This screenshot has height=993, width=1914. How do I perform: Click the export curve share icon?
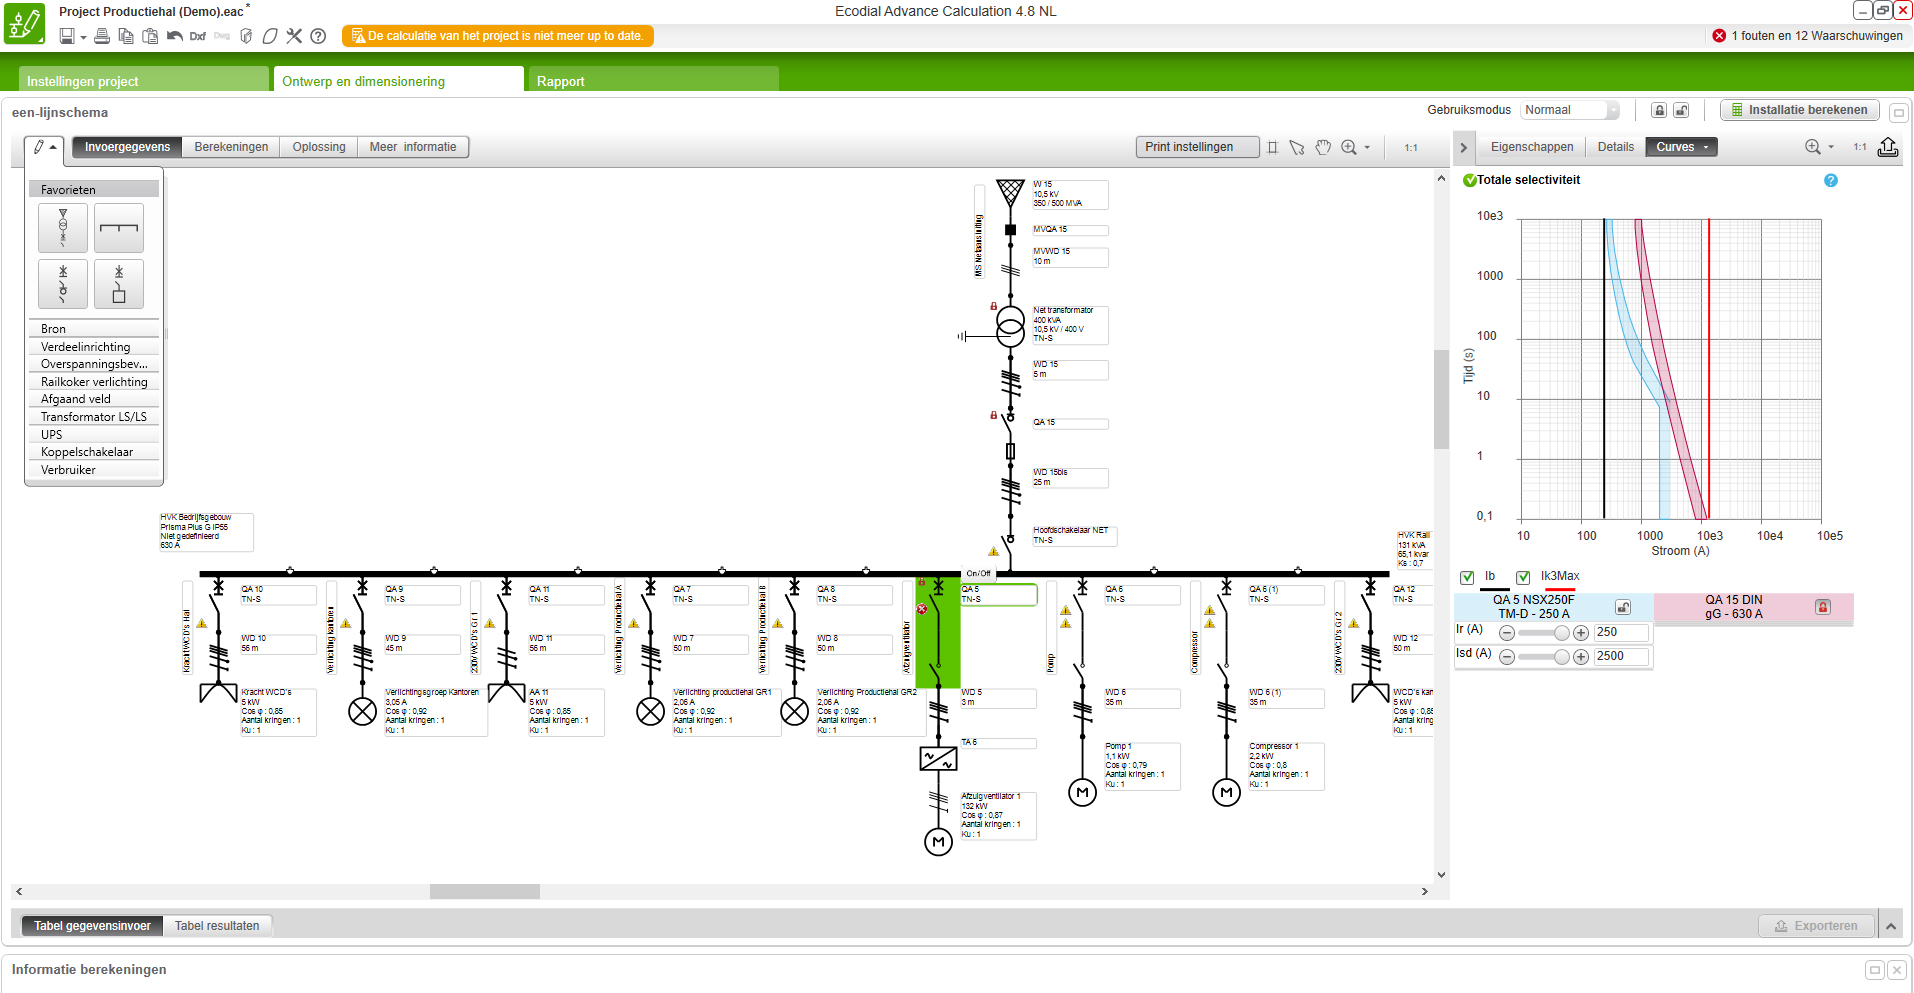pos(1887,147)
